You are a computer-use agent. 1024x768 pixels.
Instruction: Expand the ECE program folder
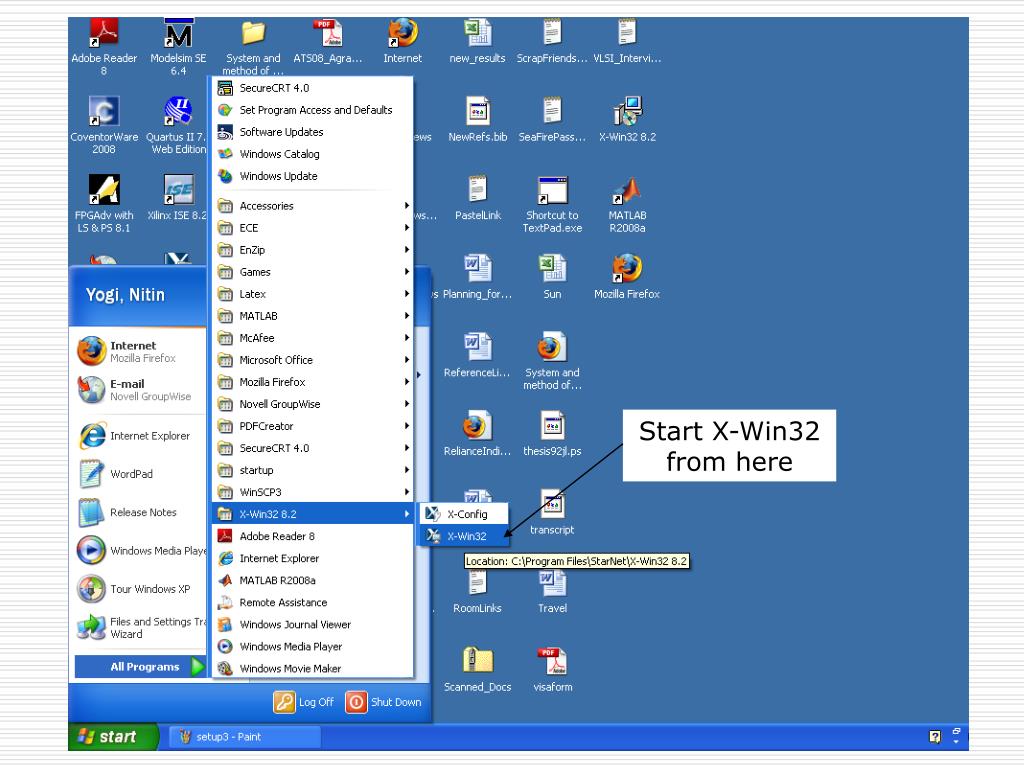click(313, 228)
